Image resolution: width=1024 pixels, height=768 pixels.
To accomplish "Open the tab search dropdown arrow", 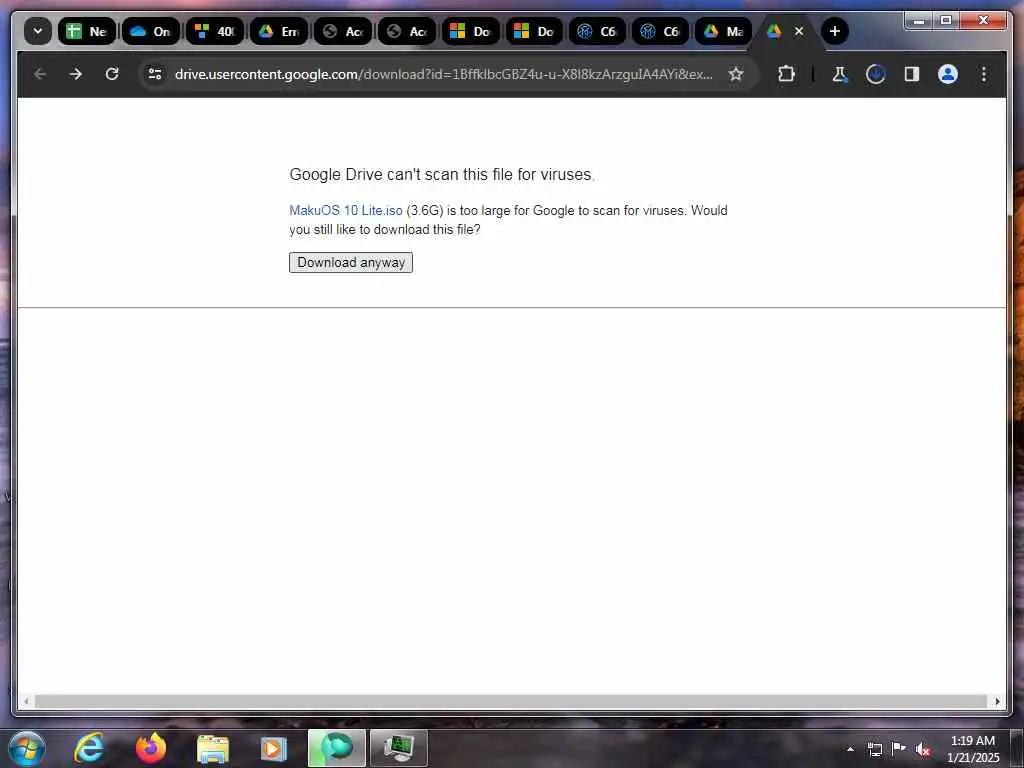I will tap(38, 31).
